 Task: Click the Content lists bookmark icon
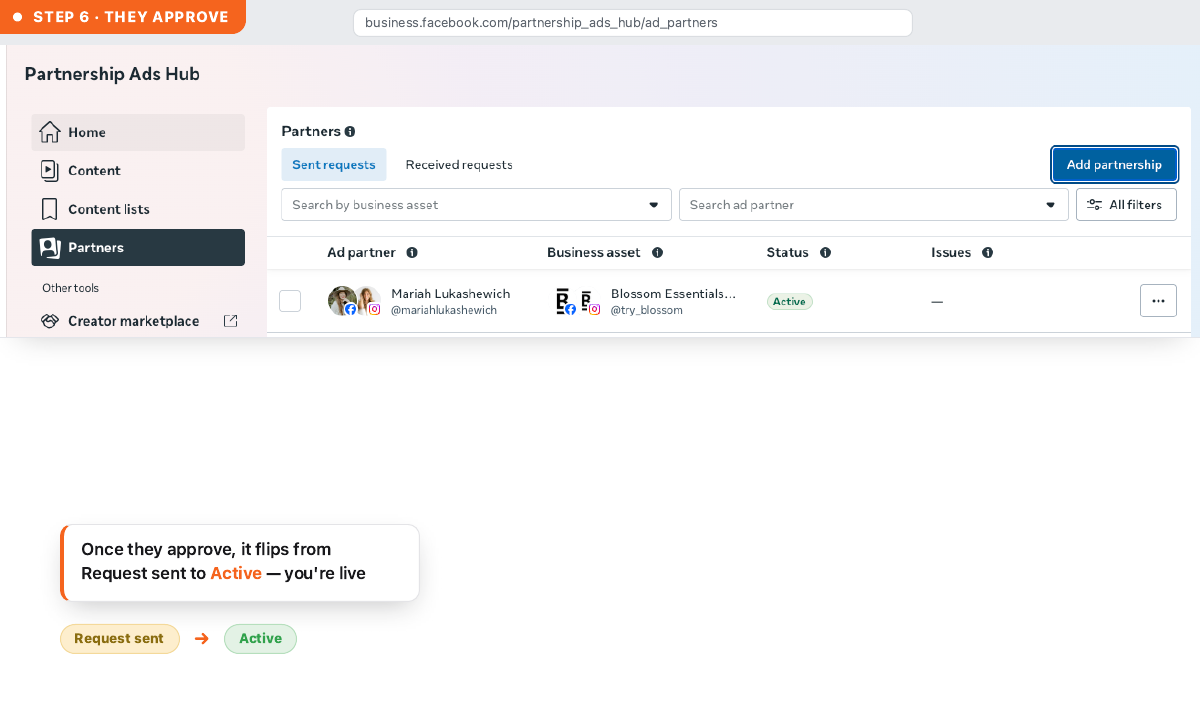click(x=49, y=209)
